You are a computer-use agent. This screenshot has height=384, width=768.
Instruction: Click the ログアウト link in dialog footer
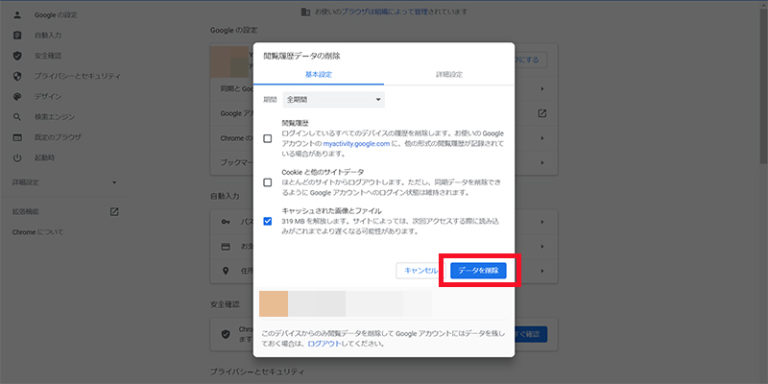(x=324, y=344)
